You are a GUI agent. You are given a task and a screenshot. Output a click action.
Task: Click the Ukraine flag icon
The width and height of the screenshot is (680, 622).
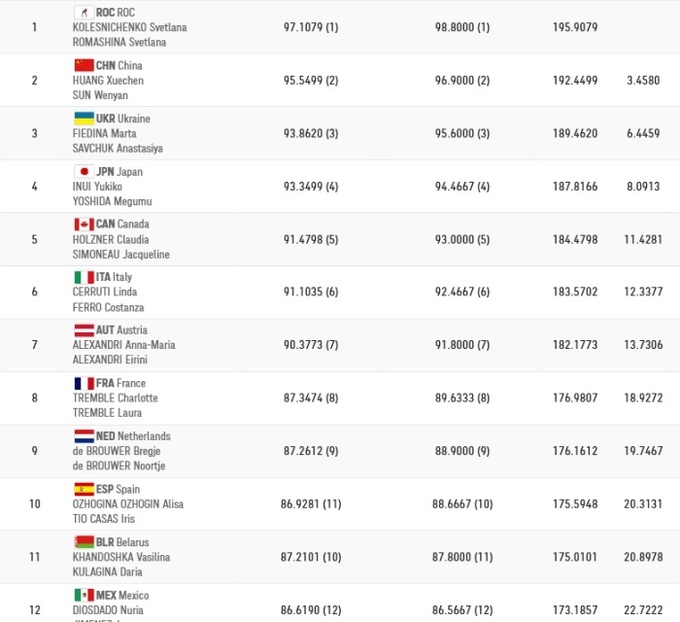(84, 118)
